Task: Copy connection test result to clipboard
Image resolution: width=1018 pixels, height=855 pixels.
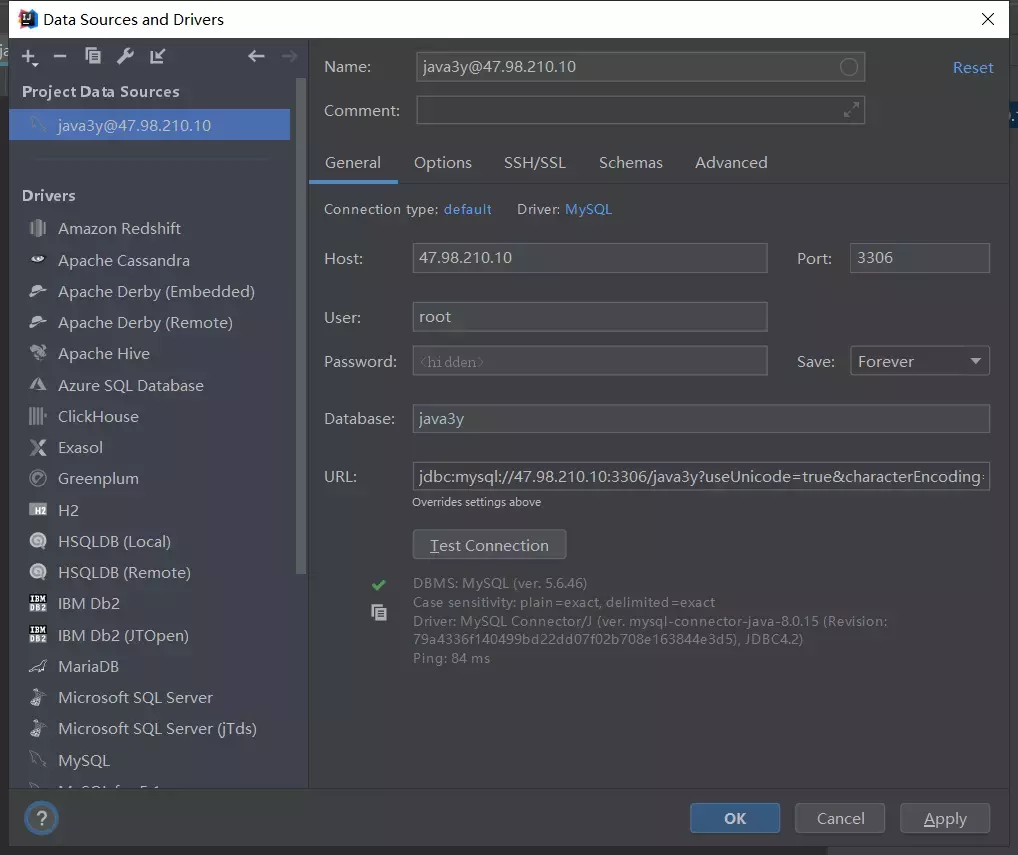Action: click(379, 613)
